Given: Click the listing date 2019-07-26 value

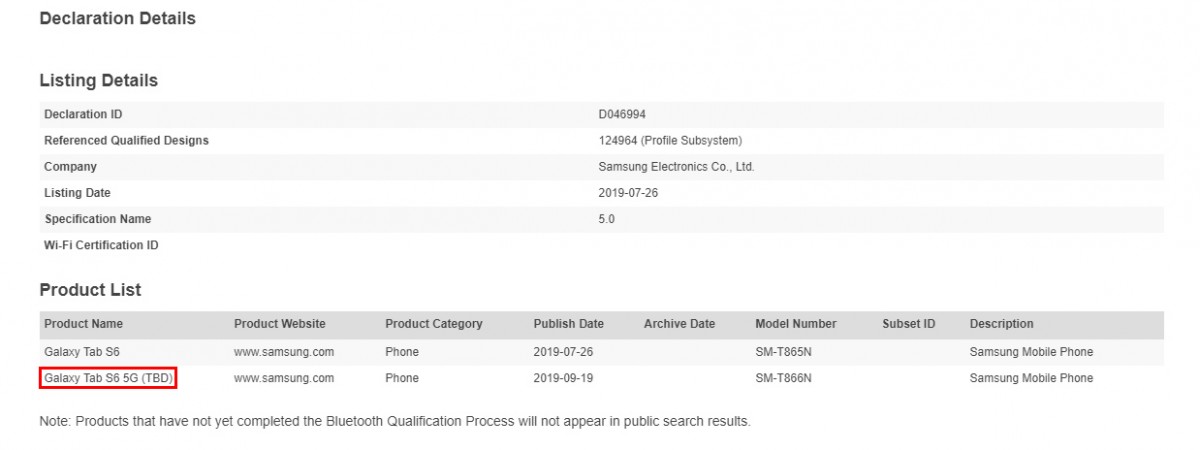Looking at the screenshot, I should pos(629,193).
